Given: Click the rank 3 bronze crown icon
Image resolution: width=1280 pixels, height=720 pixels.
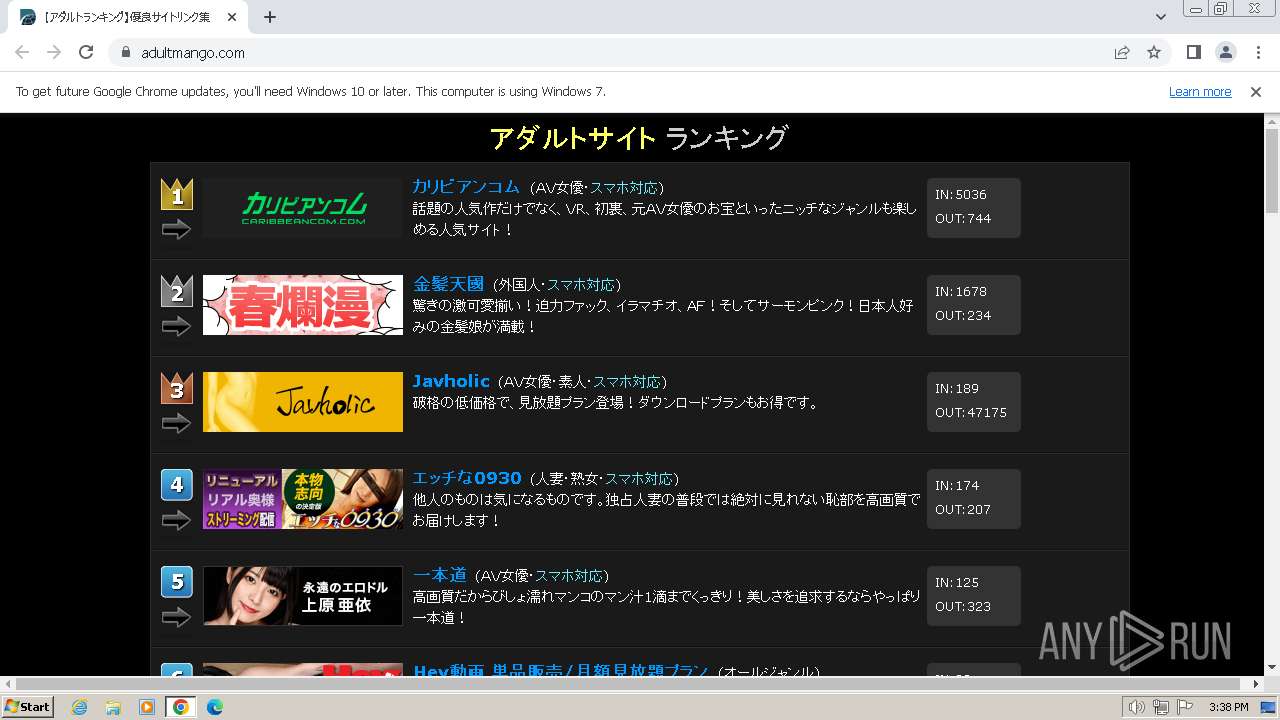Looking at the screenshot, I should (x=177, y=388).
